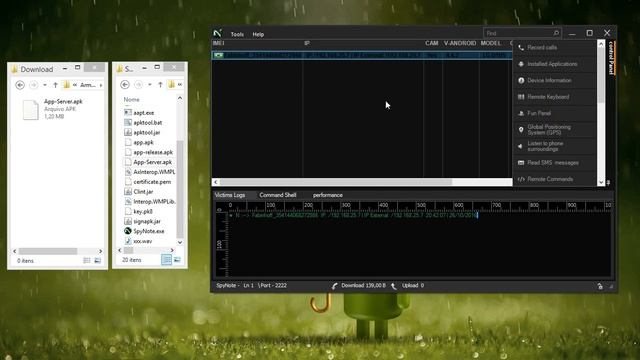Screen dimensions: 640x360
Task: Open Read SMS messages option
Action: (553, 162)
